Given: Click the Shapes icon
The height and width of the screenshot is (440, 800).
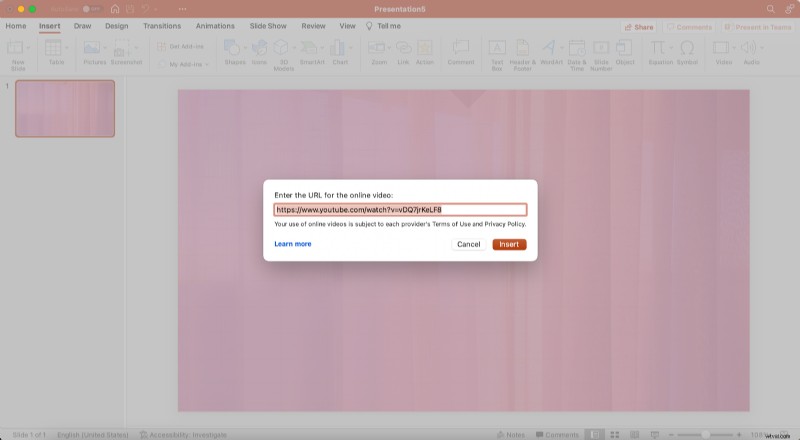Looking at the screenshot, I should (x=232, y=47).
